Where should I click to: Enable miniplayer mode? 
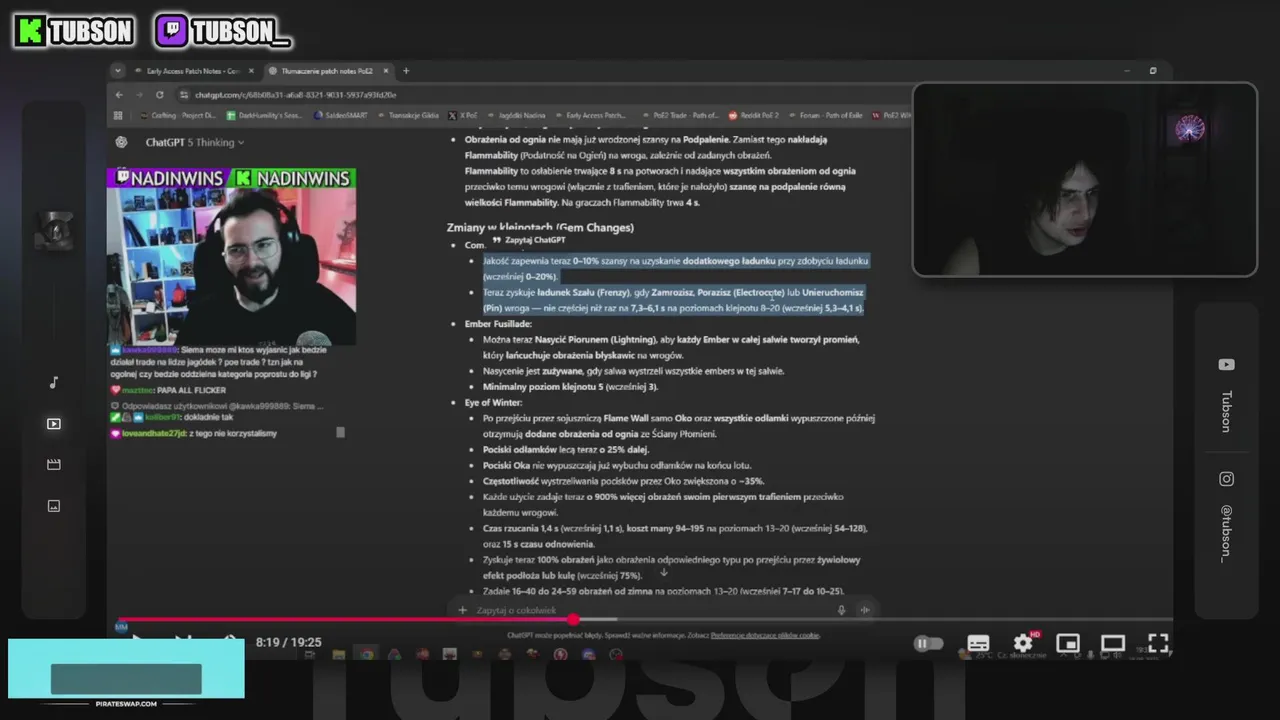[1068, 643]
